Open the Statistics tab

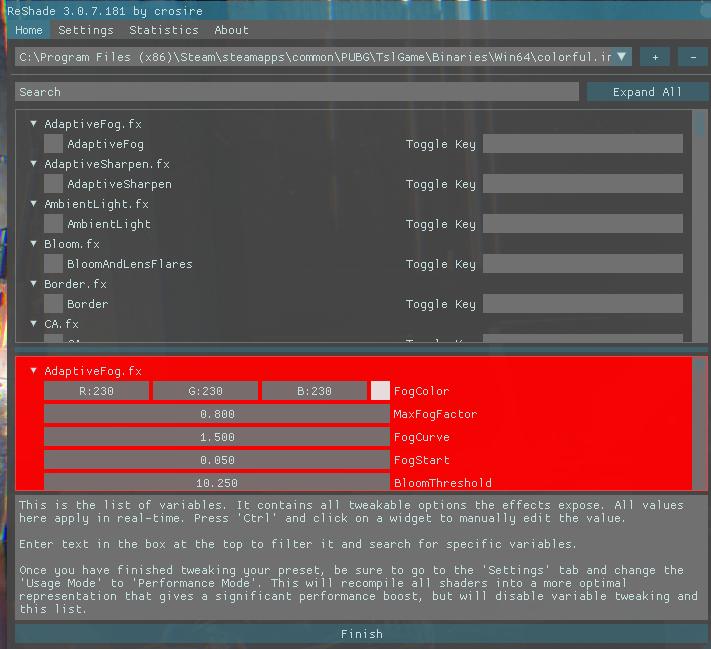[x=164, y=30]
